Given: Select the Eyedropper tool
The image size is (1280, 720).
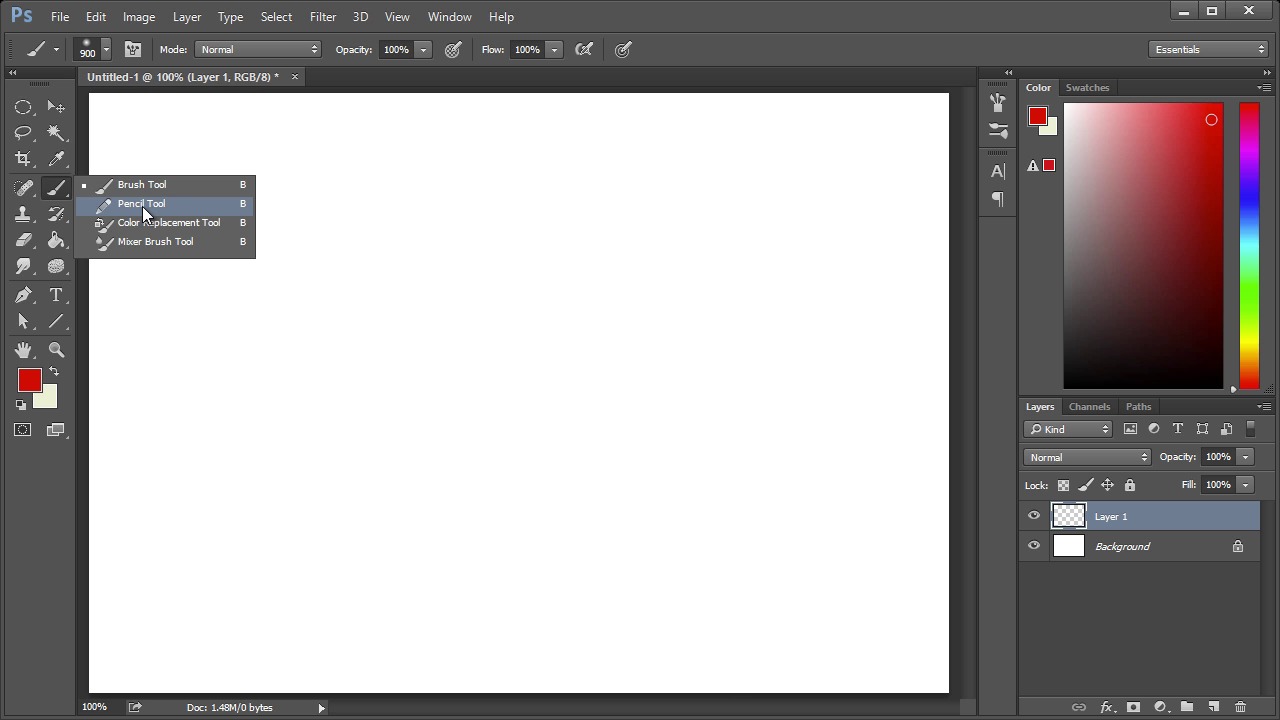Looking at the screenshot, I should (x=56, y=159).
